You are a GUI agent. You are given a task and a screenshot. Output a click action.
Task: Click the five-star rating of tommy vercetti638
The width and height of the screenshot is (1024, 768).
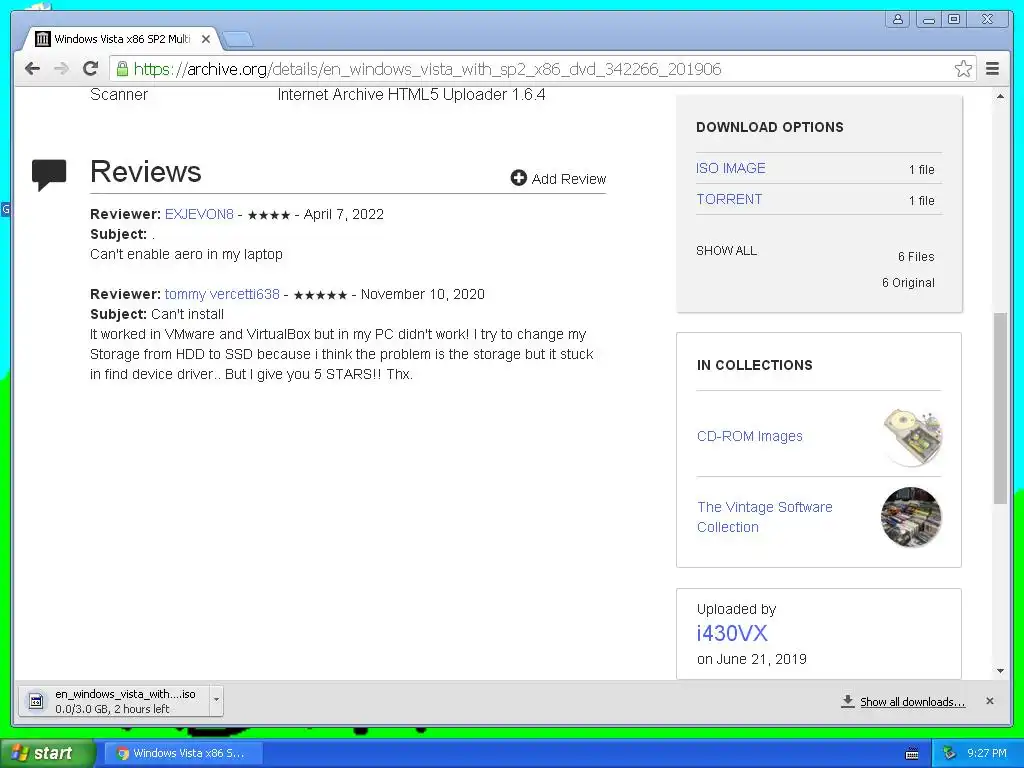[x=320, y=295]
